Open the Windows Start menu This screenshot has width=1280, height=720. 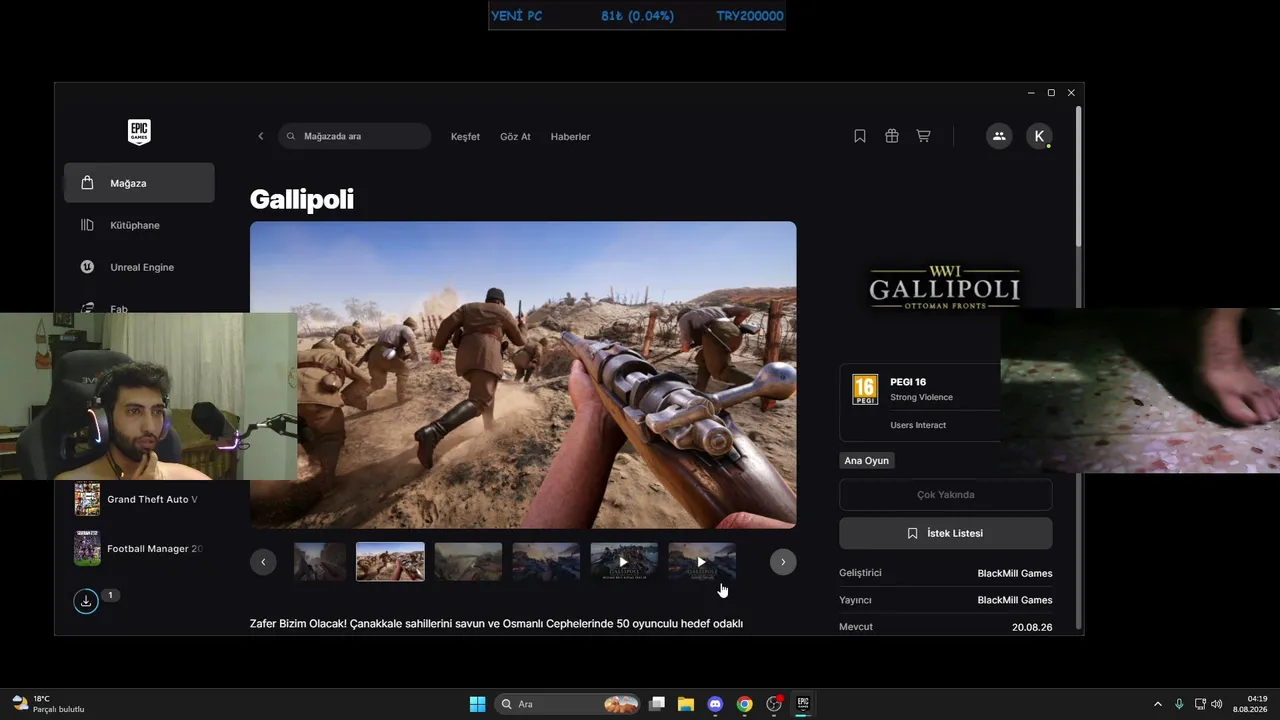478,704
